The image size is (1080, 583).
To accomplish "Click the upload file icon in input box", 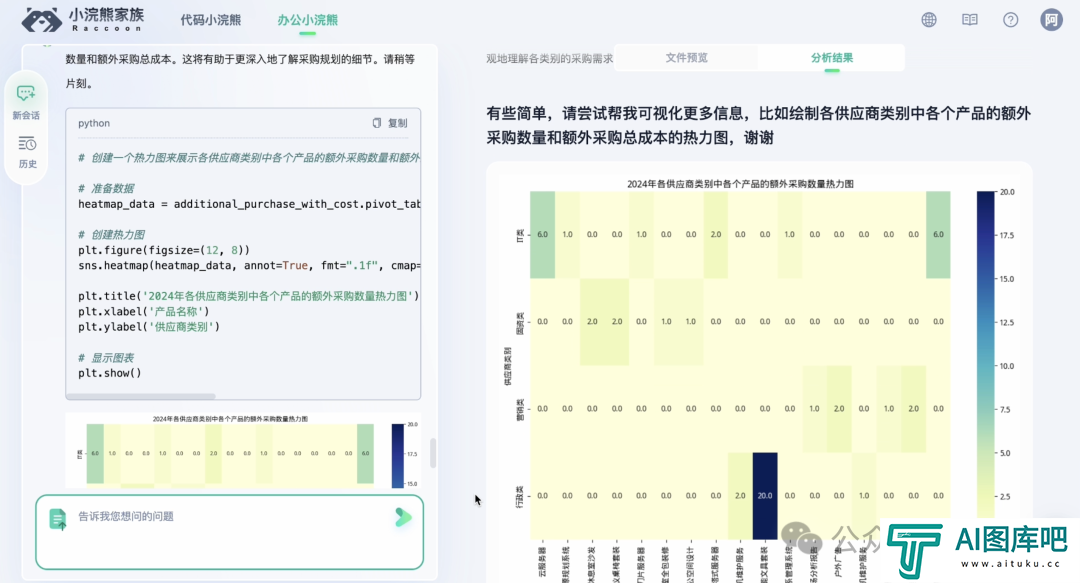I will tap(58, 519).
